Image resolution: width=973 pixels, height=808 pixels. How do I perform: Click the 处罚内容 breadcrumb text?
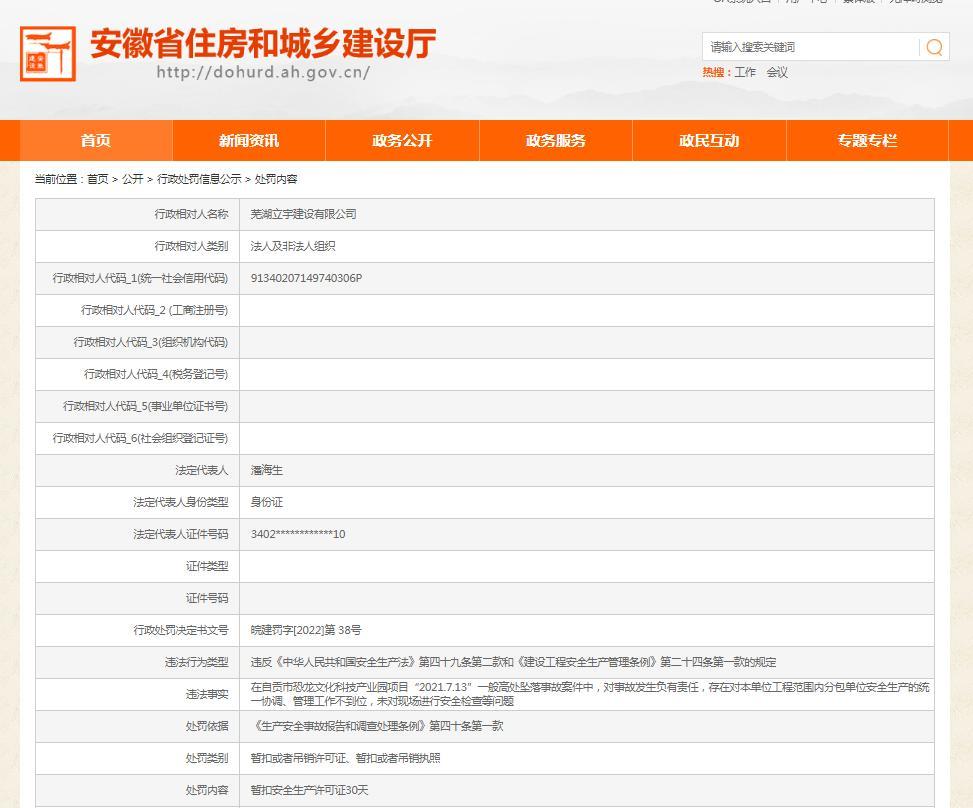pyautogui.click(x=276, y=179)
